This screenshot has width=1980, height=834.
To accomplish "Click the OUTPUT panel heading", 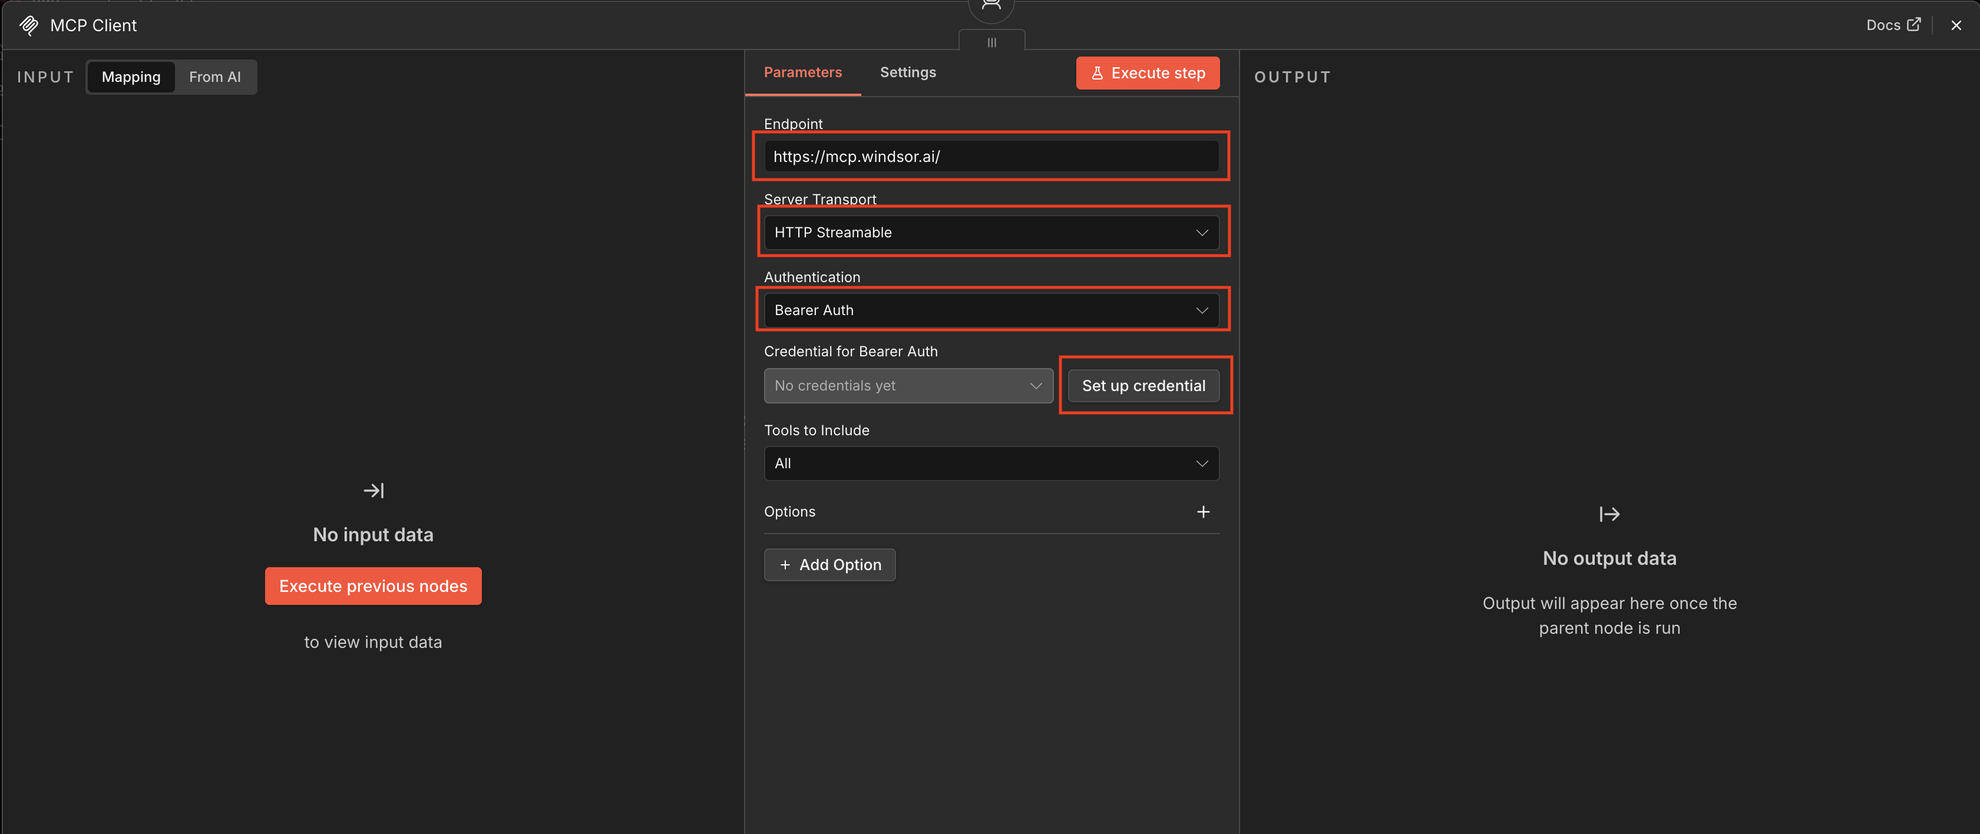I will point(1293,77).
